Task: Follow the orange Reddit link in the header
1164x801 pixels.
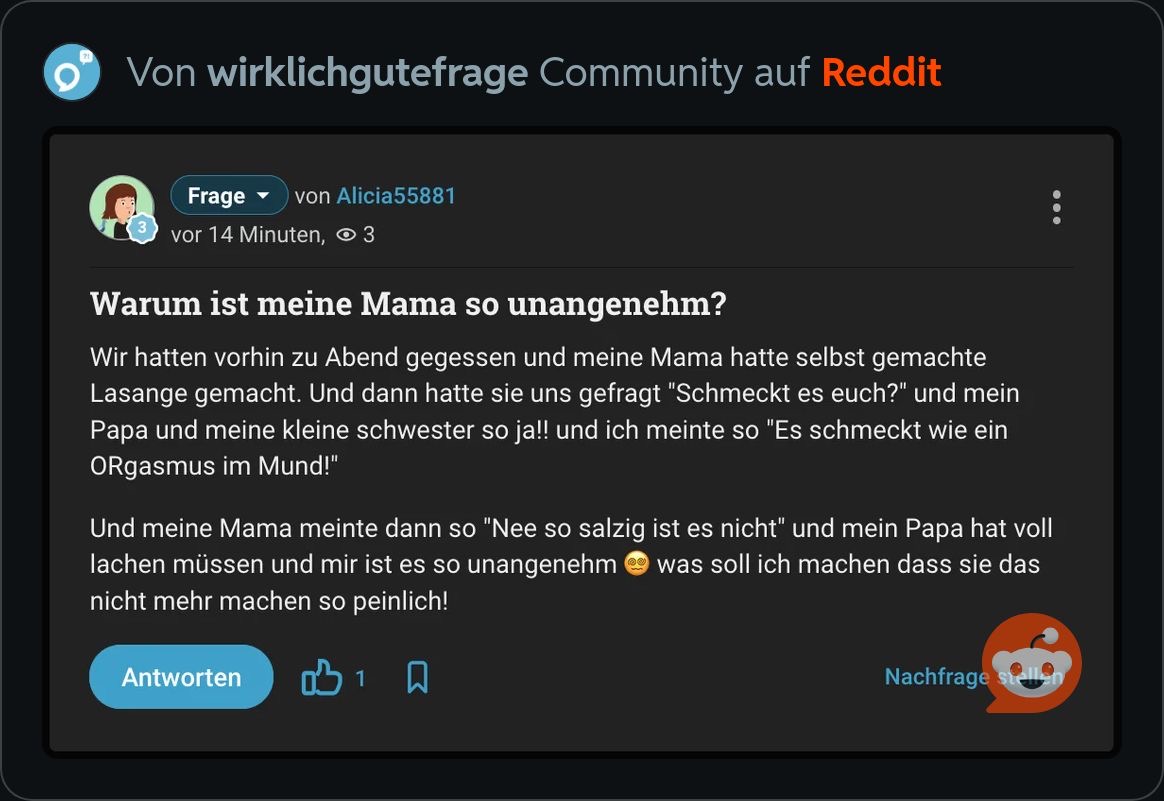Action: pos(881,73)
